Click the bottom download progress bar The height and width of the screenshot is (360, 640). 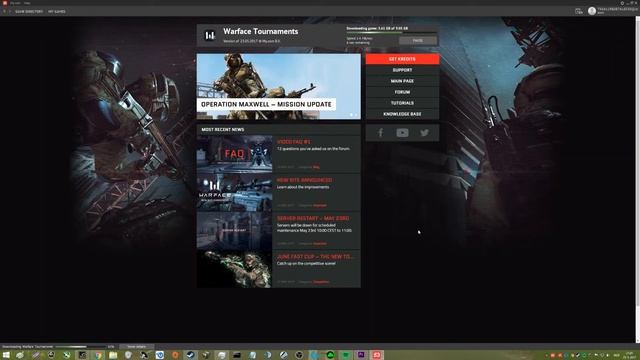pyautogui.click(x=80, y=347)
